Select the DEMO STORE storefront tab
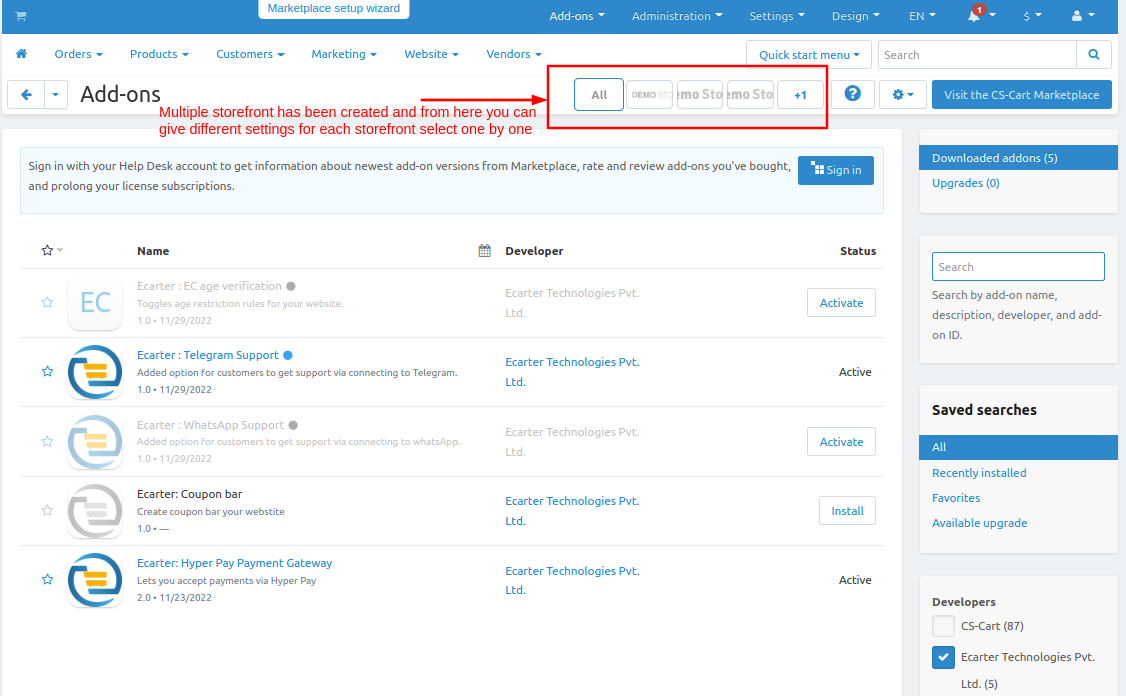Screen dimensions: 1126x696 pos(649,95)
